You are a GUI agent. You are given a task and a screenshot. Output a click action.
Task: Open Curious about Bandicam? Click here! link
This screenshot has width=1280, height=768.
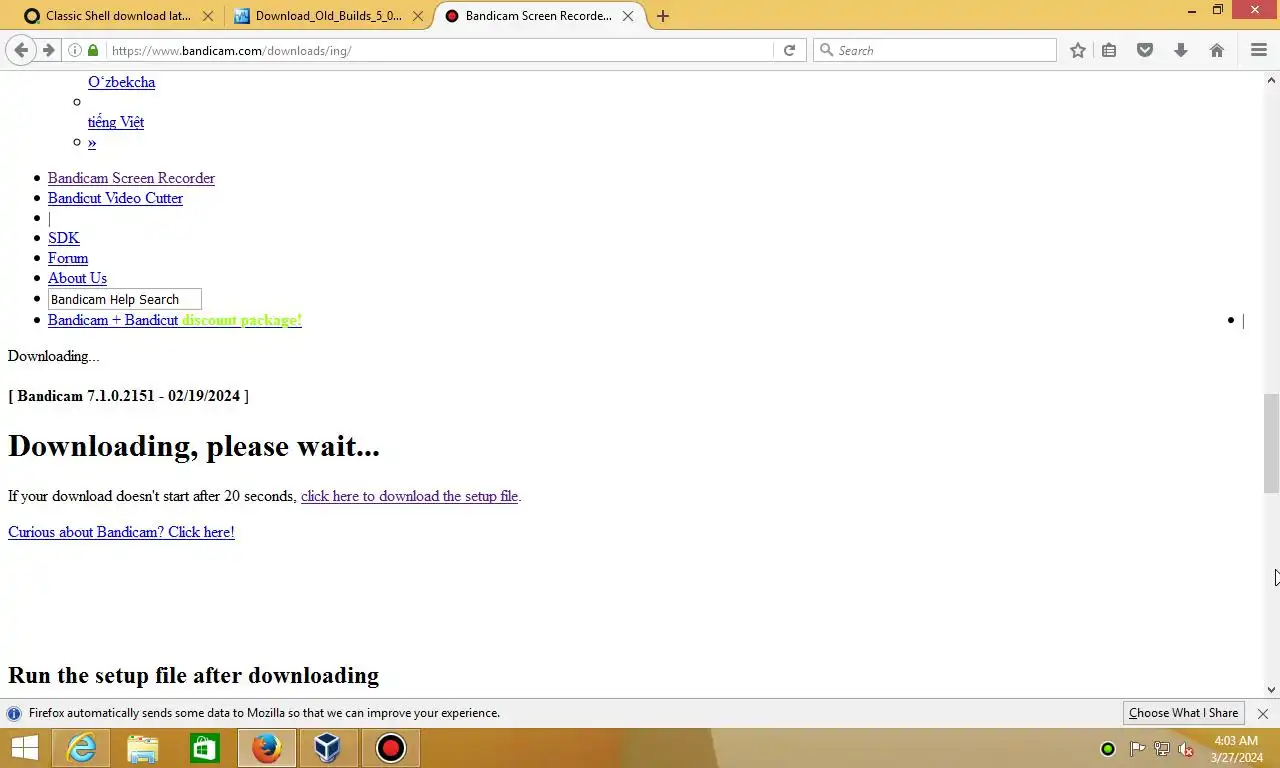click(x=121, y=532)
